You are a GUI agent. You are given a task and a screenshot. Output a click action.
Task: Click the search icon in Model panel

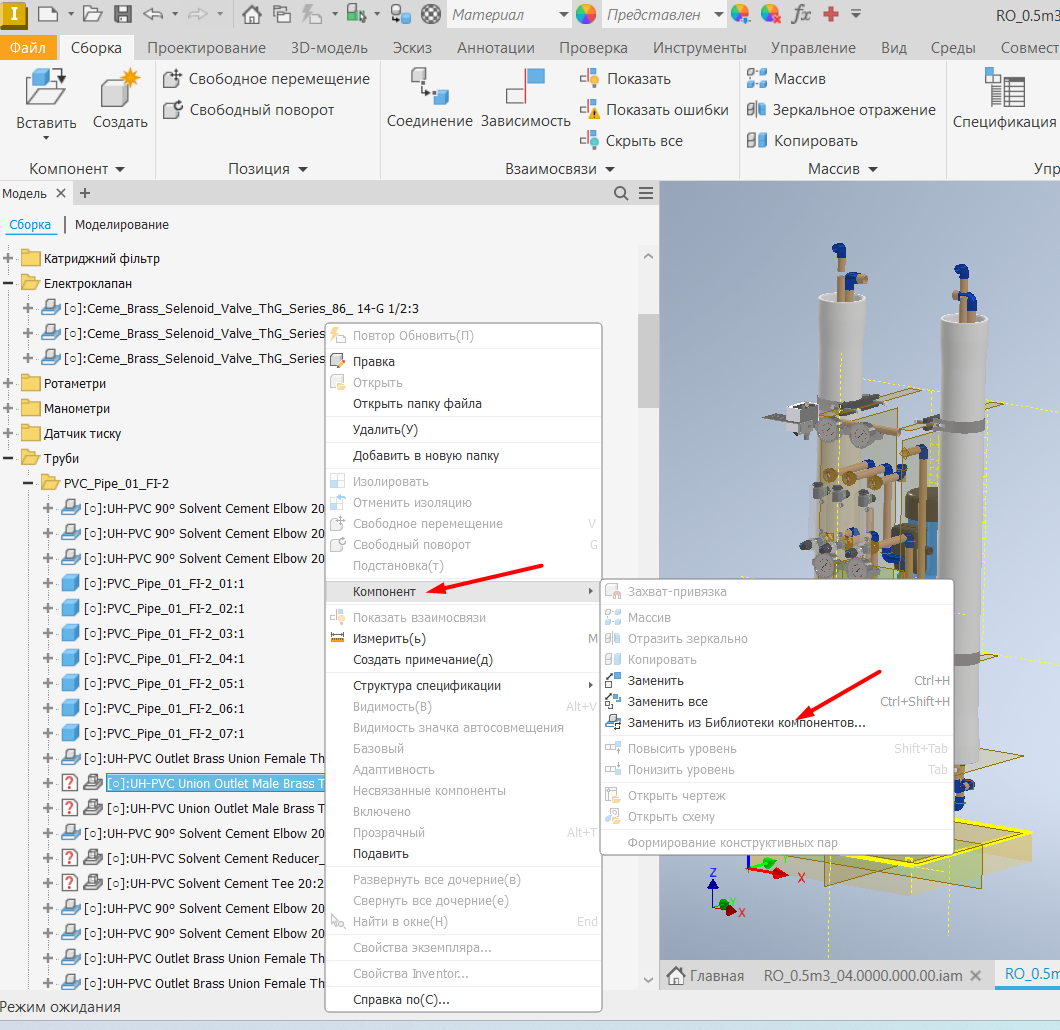pos(621,193)
